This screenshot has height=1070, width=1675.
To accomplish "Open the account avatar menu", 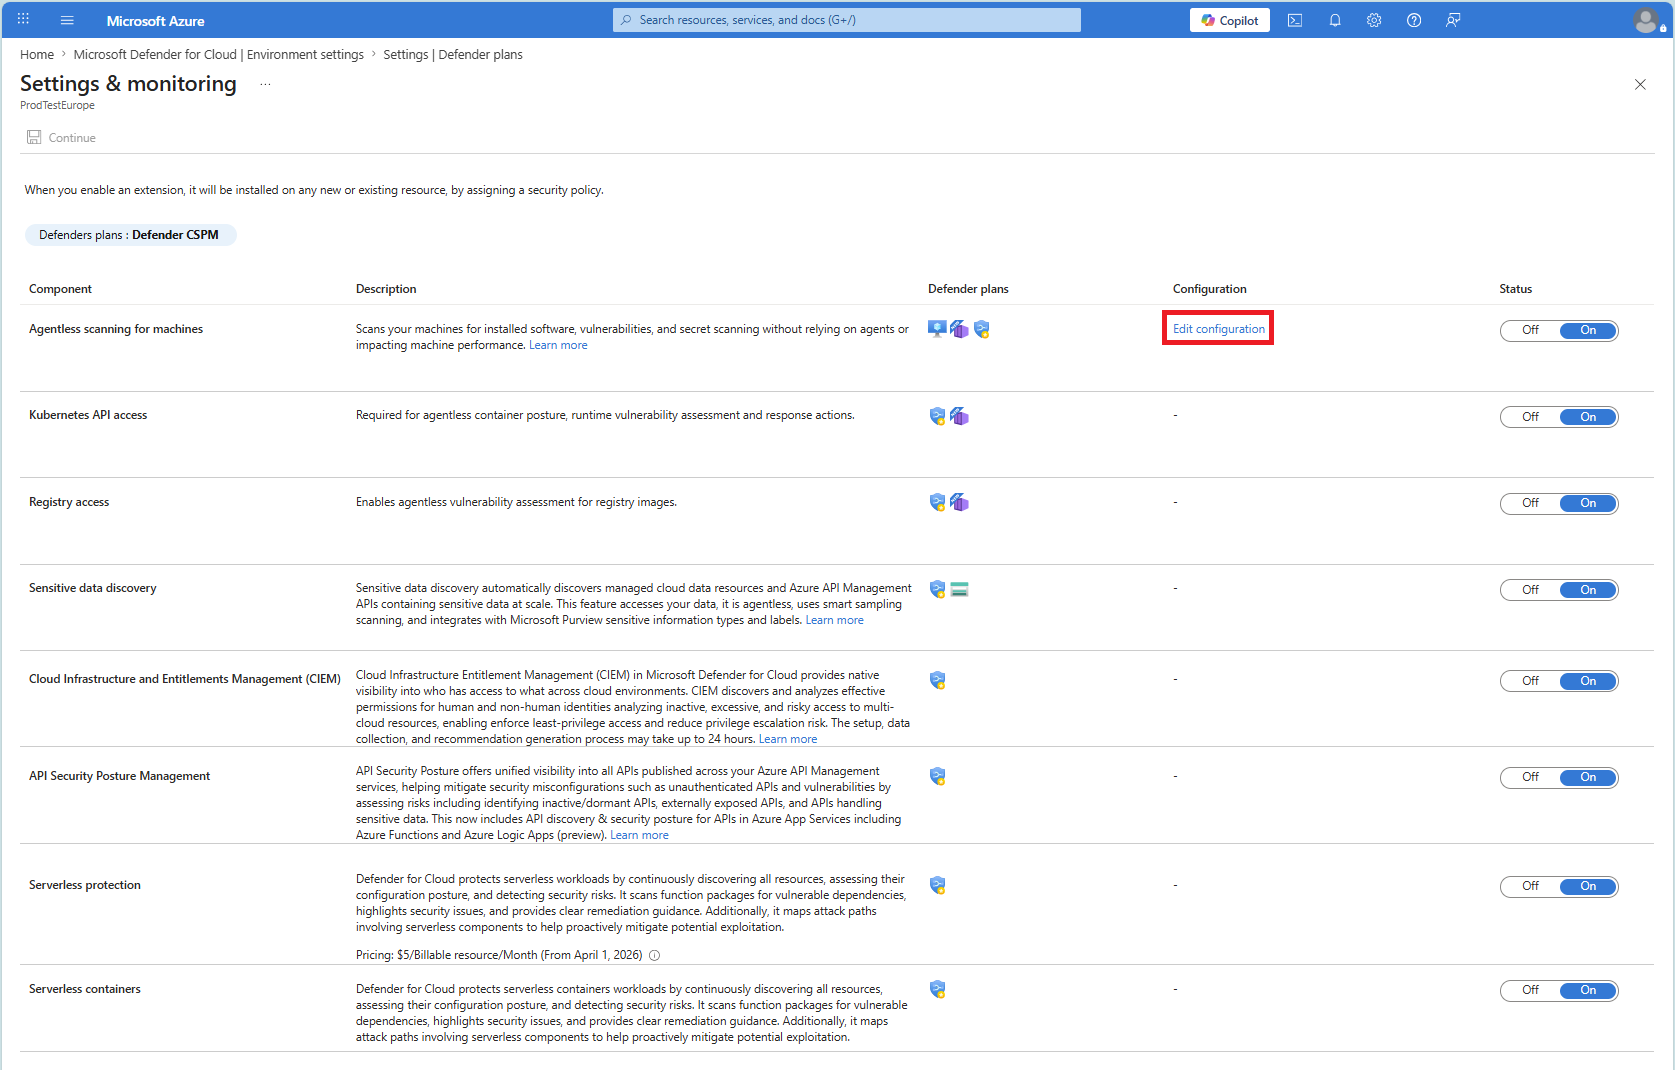I will (x=1646, y=20).
